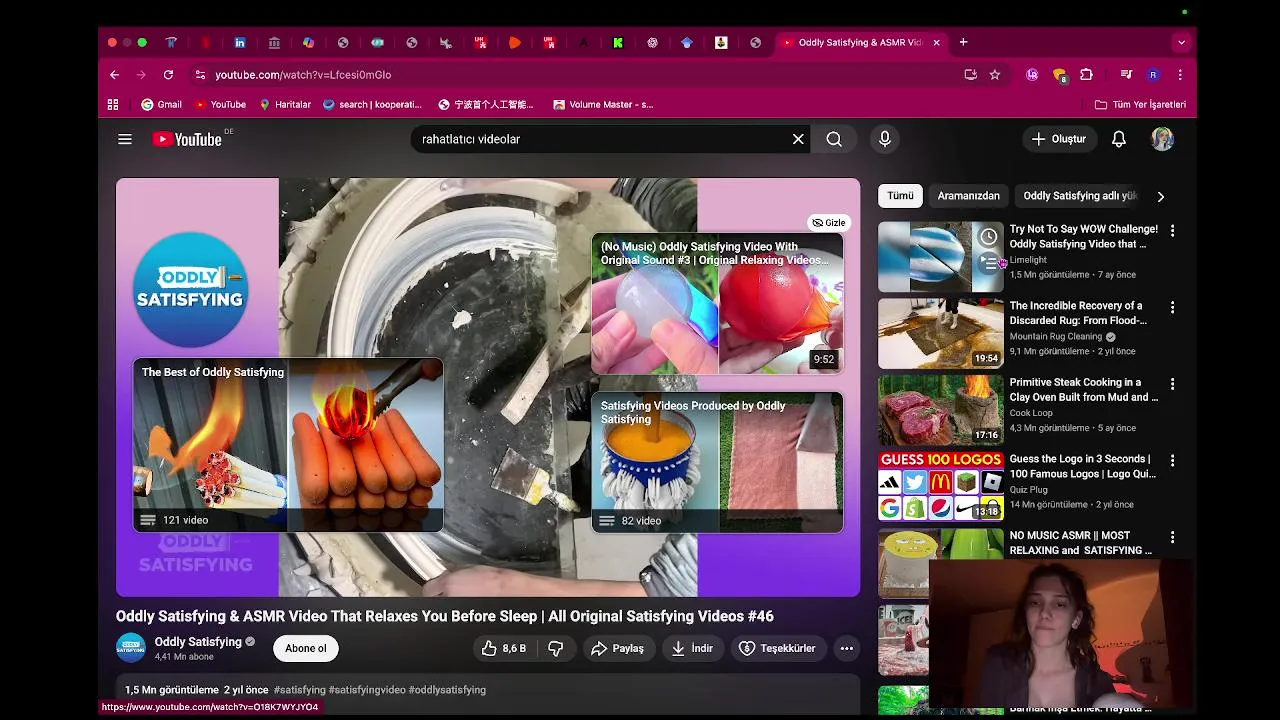Click the browser address bar URL
This screenshot has height=720, width=1280.
[303, 75]
